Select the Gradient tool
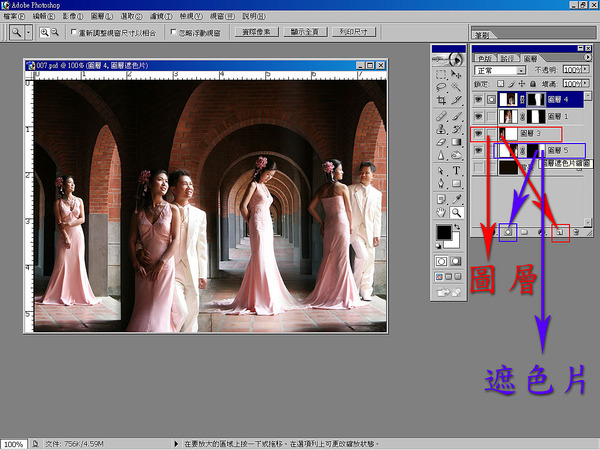Screen dimensions: 600x450 click(456, 142)
